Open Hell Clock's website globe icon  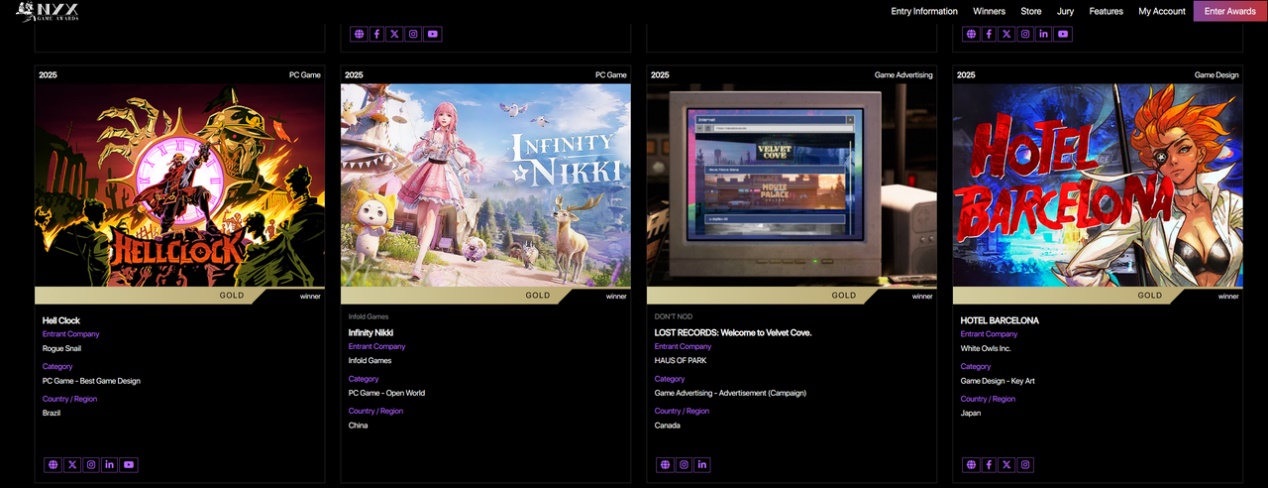(x=53, y=465)
